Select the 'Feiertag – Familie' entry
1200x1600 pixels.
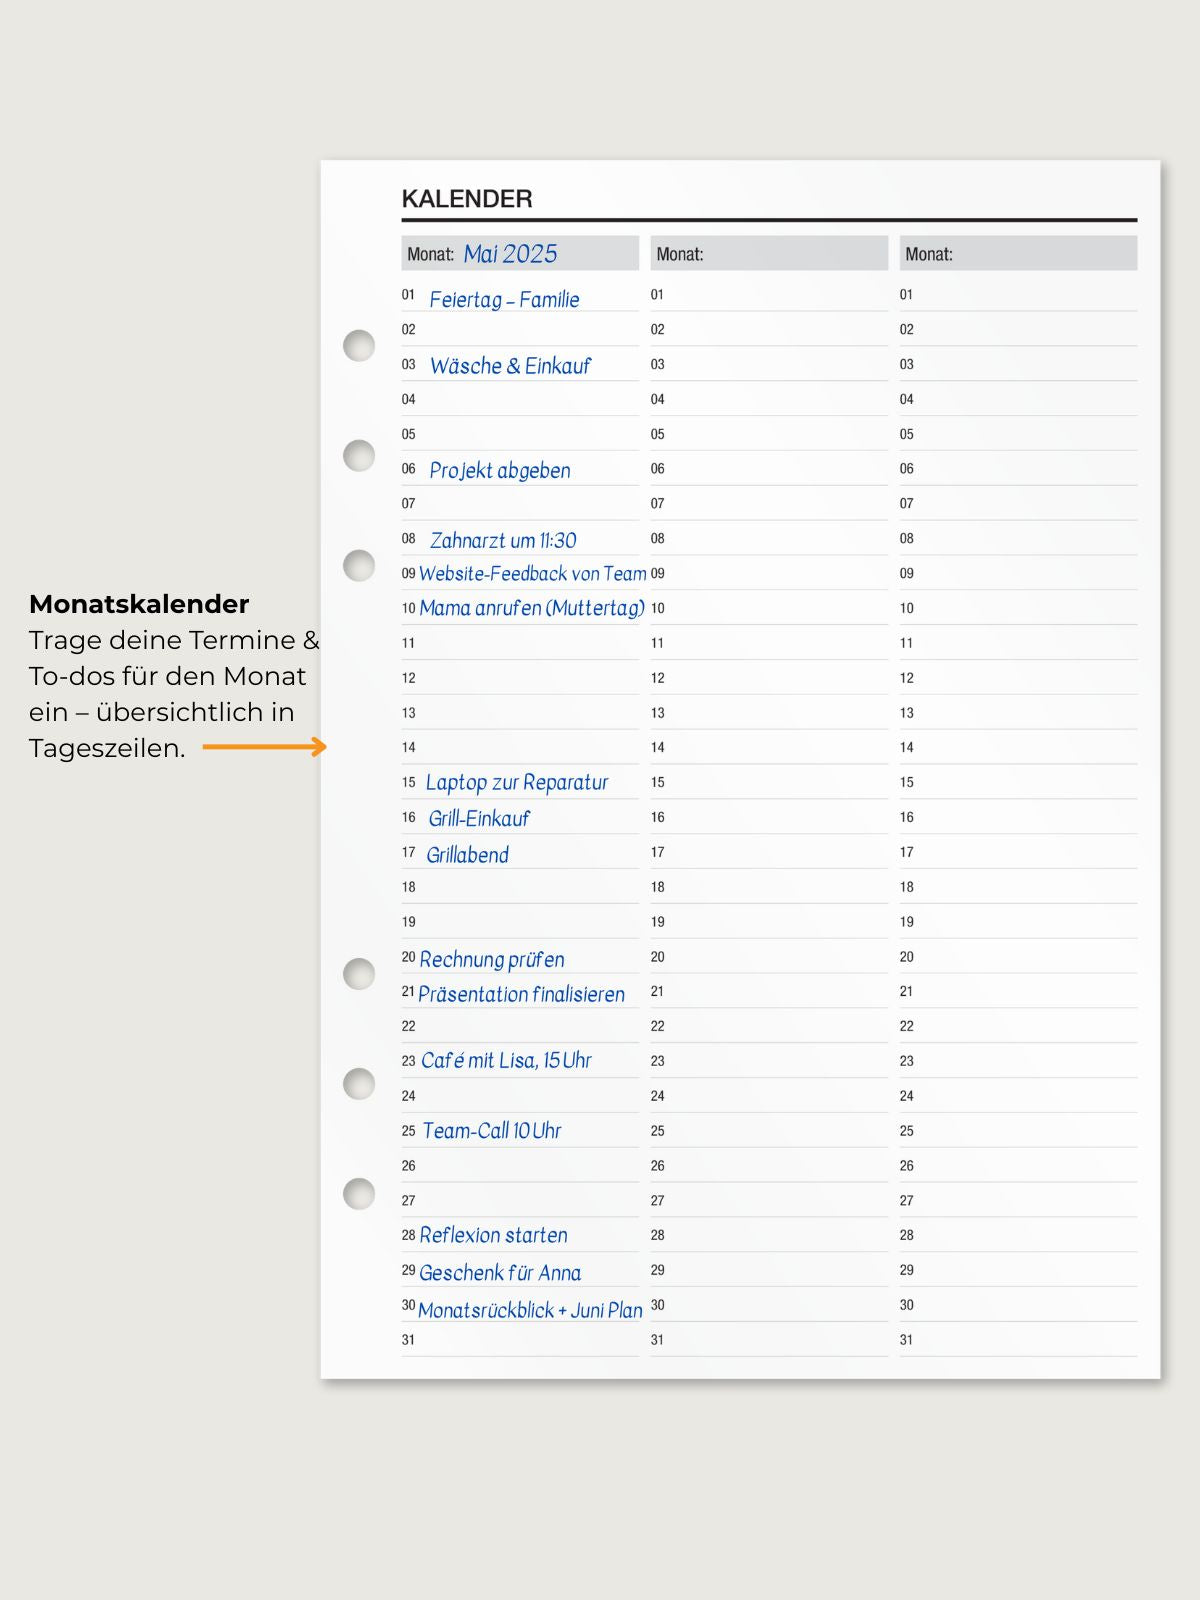[x=504, y=299]
